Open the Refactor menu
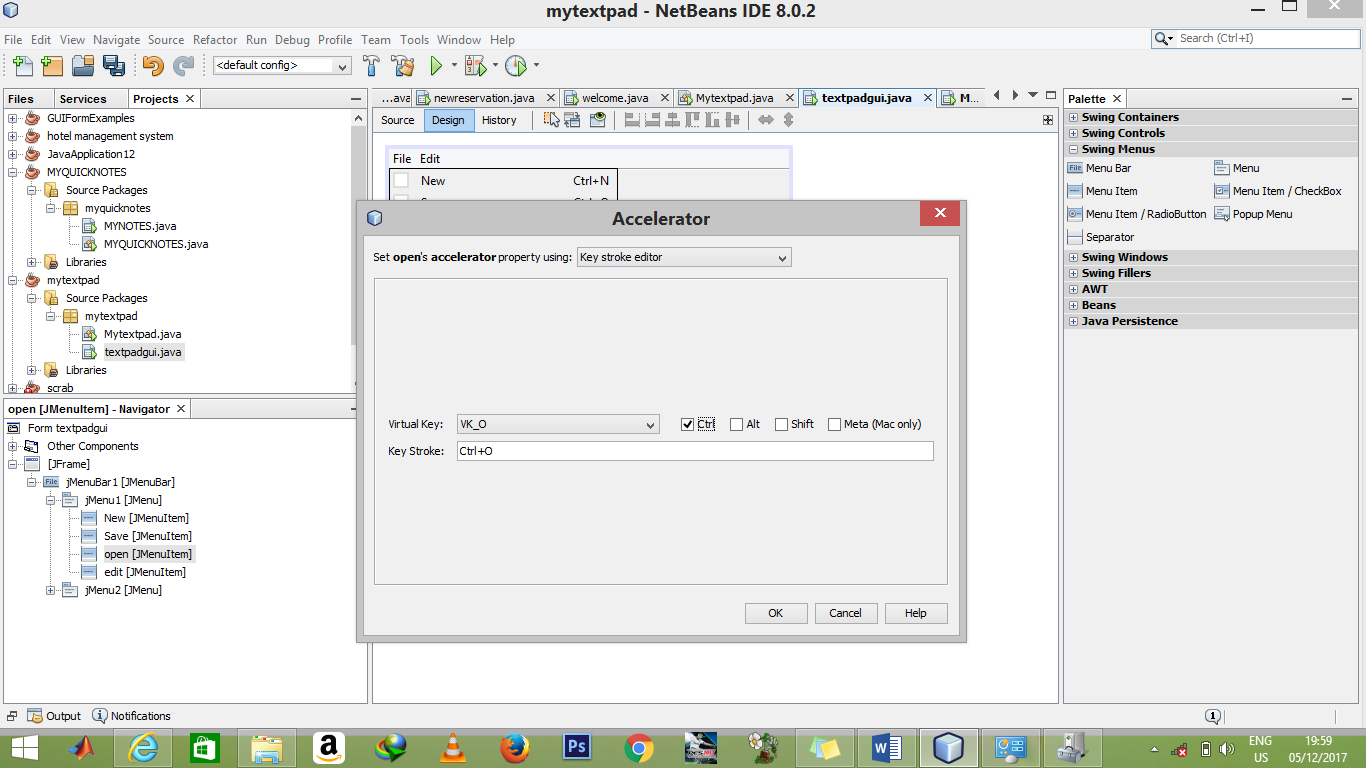The width and height of the screenshot is (1366, 768). (215, 40)
